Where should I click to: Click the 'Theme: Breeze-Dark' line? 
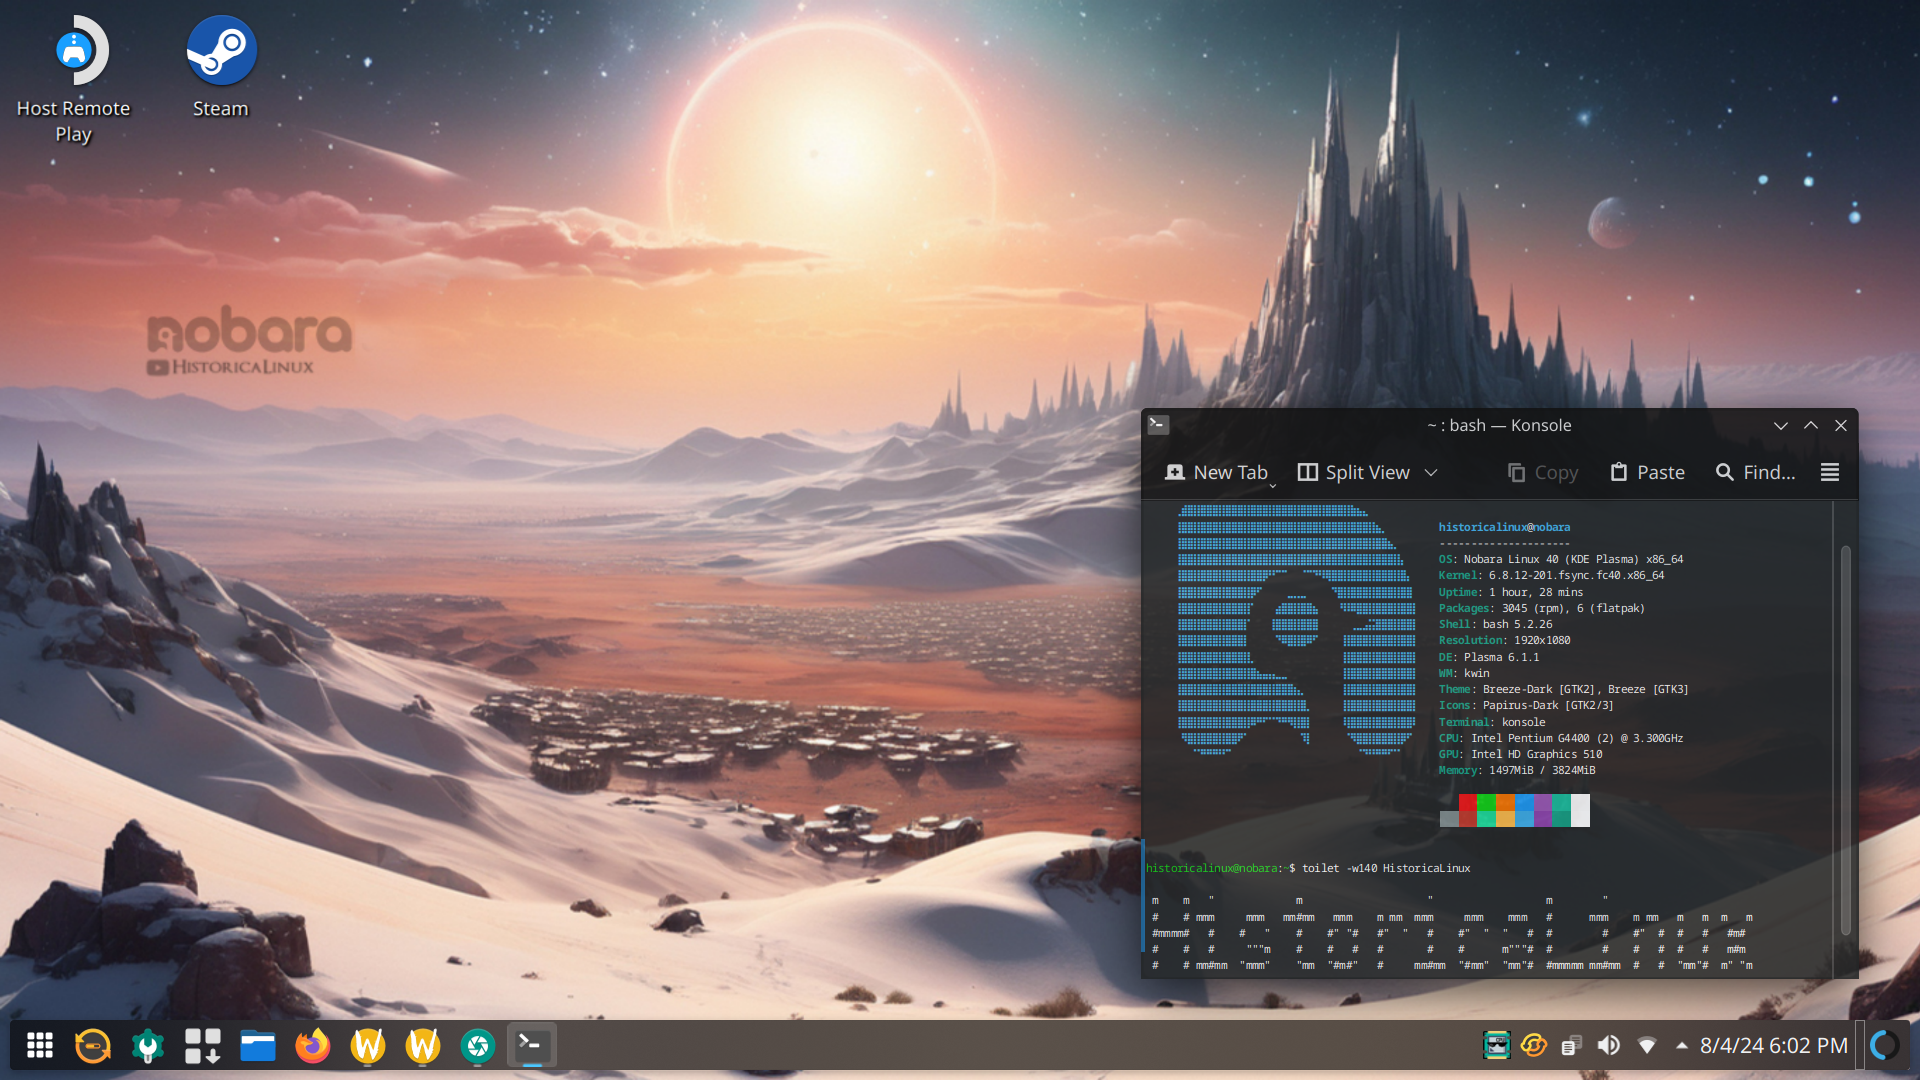pyautogui.click(x=1563, y=689)
